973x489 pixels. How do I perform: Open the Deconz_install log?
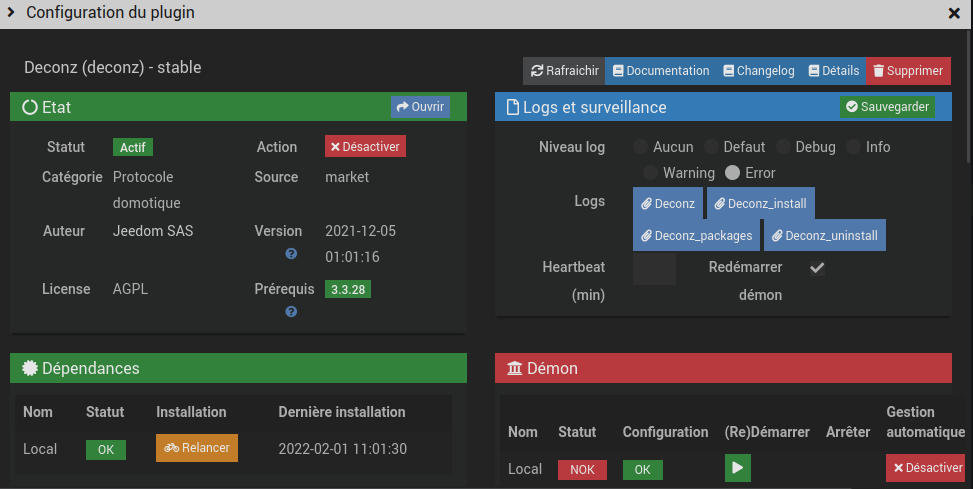pyautogui.click(x=761, y=204)
